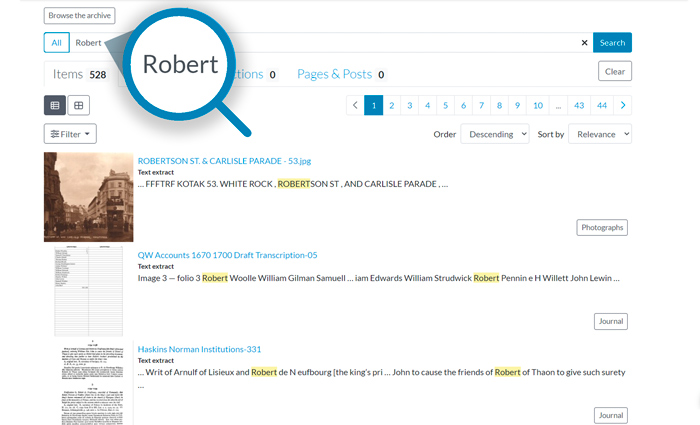Open Haskins Norman Institutions-331 link

click(x=199, y=349)
